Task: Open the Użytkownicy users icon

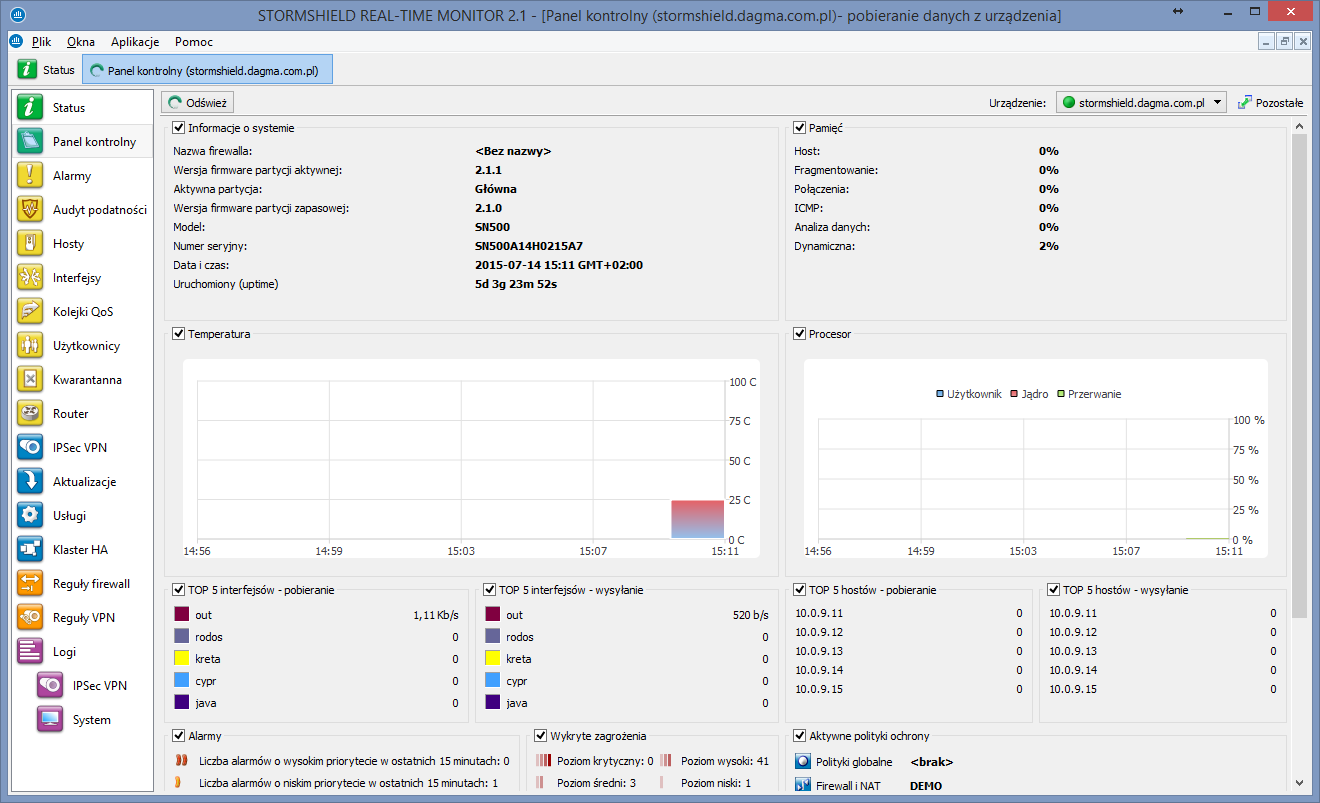Action: tap(30, 345)
